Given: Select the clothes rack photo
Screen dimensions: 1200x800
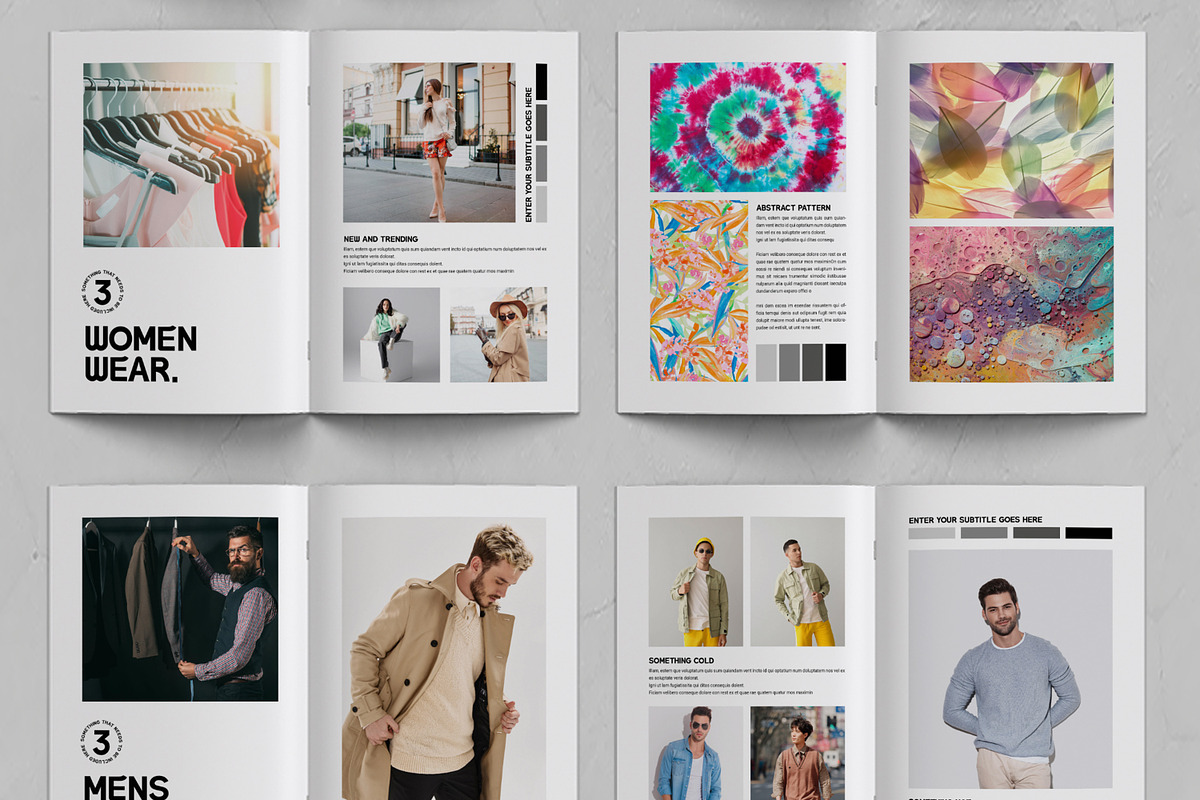Looking at the screenshot, I should tap(181, 155).
